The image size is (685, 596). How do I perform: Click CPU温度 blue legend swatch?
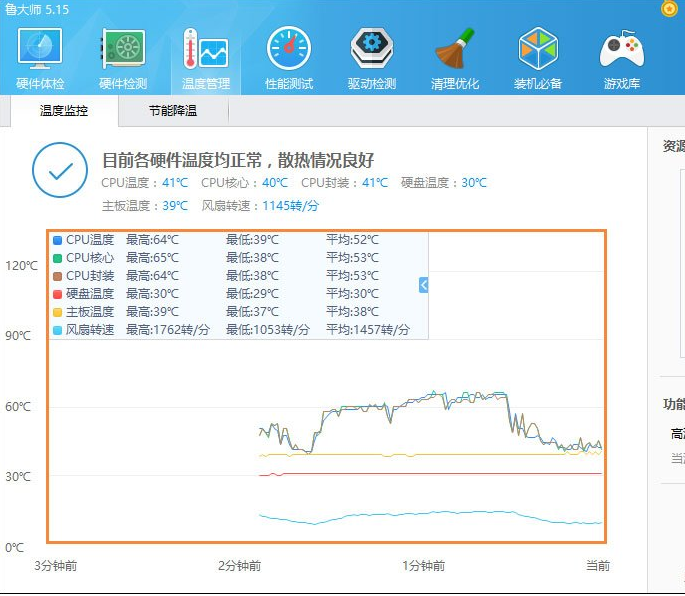click(57, 240)
